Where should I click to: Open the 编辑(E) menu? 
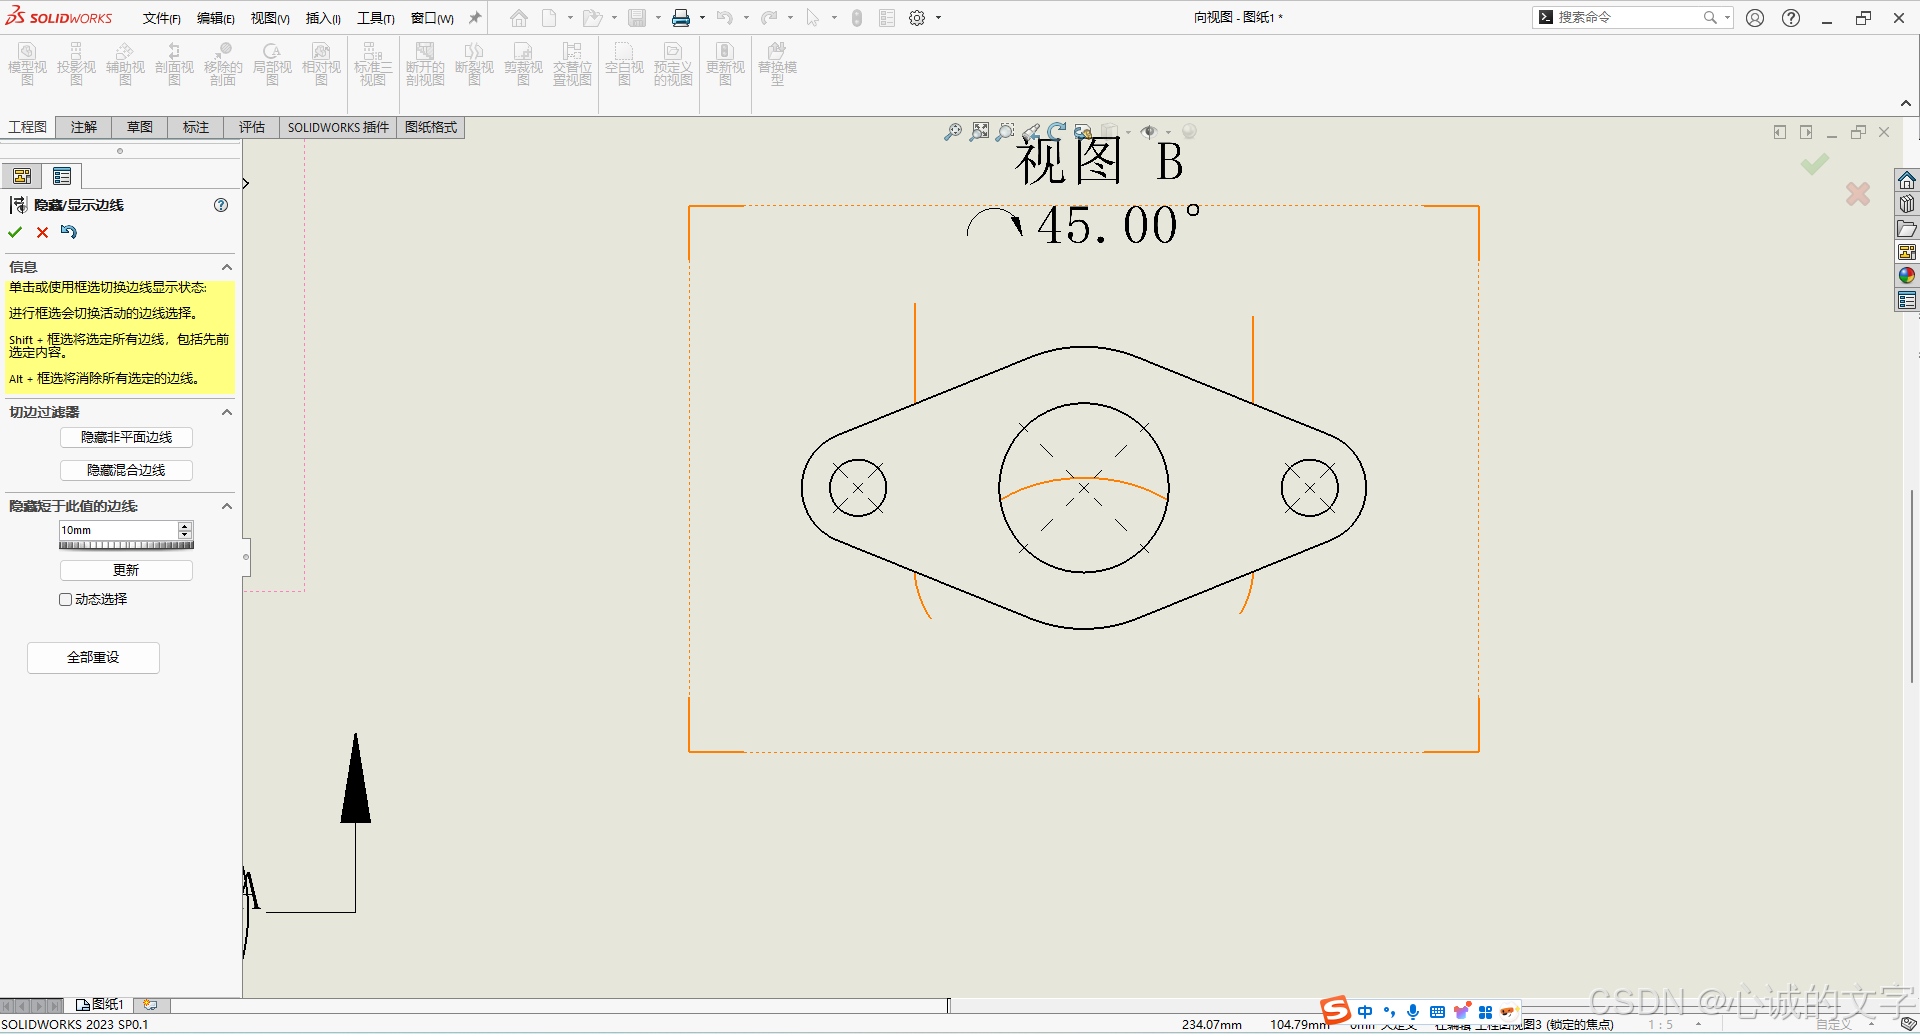(215, 18)
